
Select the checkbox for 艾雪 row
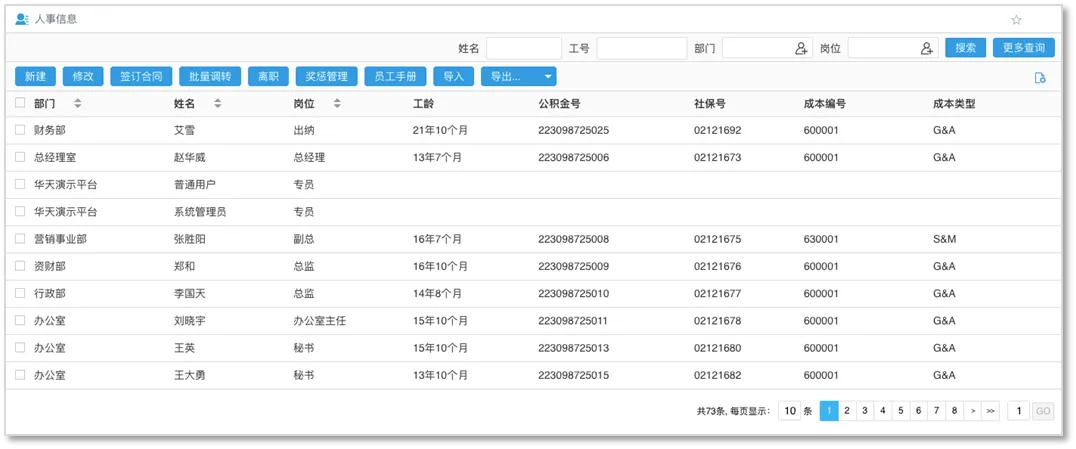(x=20, y=130)
